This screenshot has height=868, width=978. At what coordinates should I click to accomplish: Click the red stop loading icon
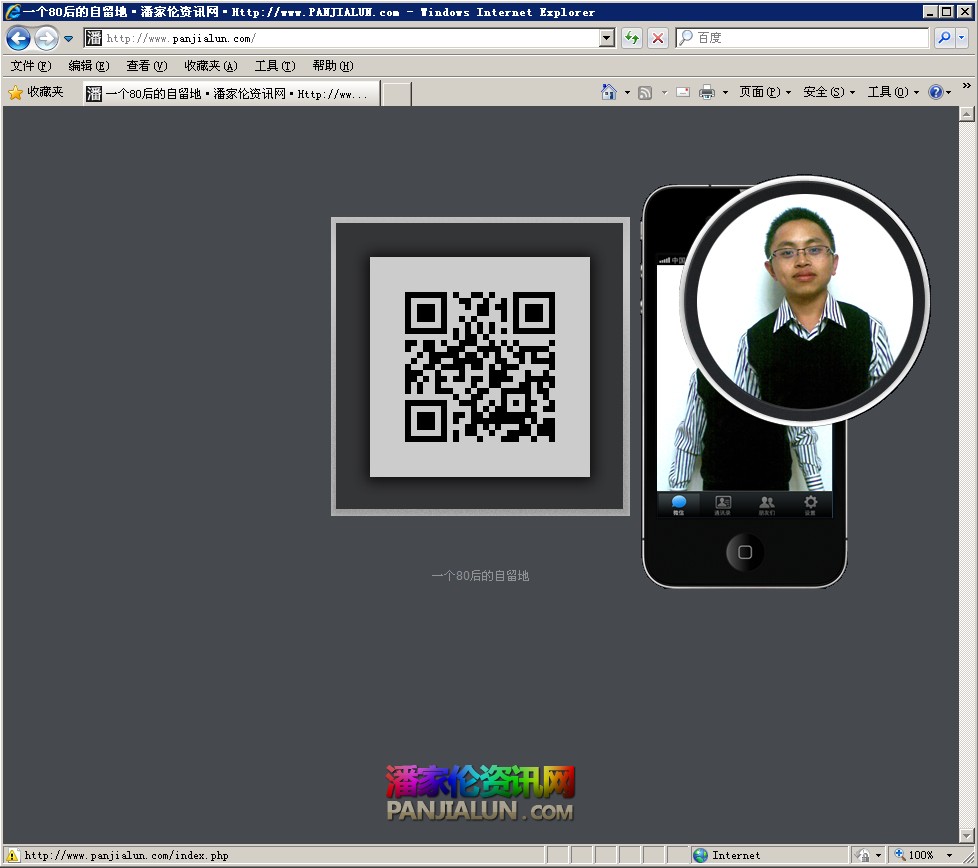click(657, 37)
